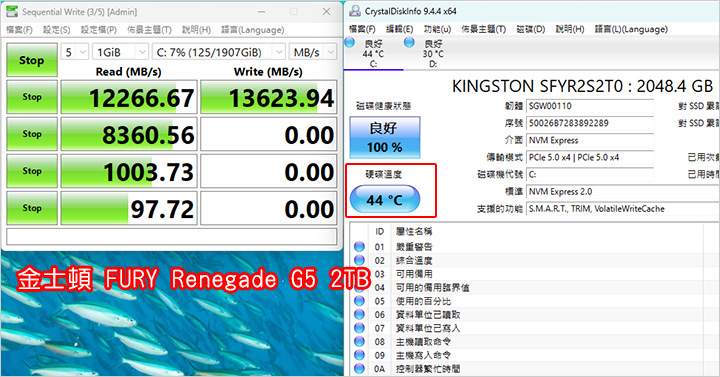Click Stop button beside 1003.73 read result
The height and width of the screenshot is (377, 720).
coord(32,171)
